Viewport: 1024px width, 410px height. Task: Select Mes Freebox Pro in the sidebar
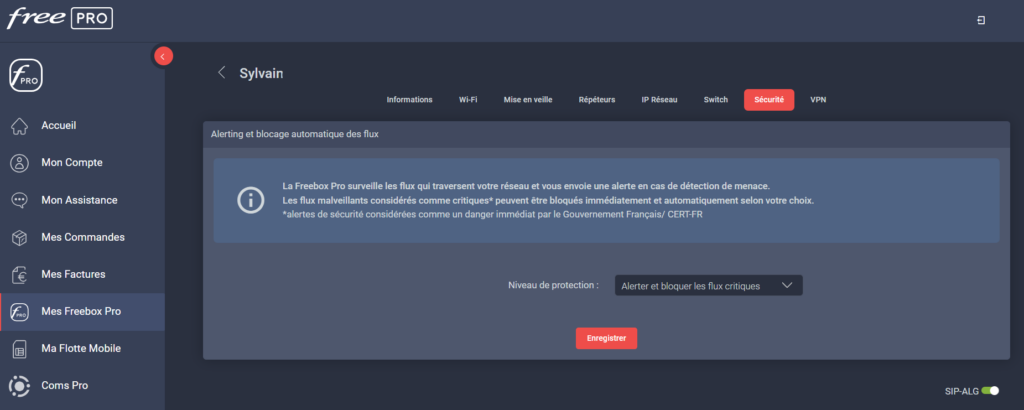[82, 311]
